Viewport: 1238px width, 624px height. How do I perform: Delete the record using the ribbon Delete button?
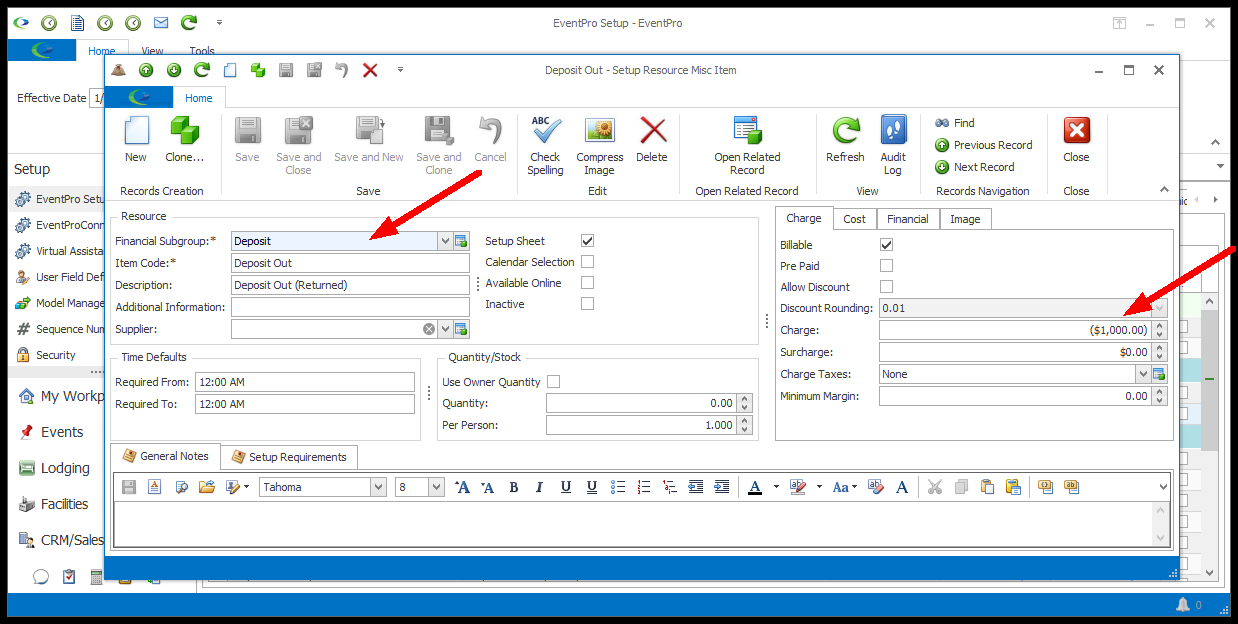(652, 139)
